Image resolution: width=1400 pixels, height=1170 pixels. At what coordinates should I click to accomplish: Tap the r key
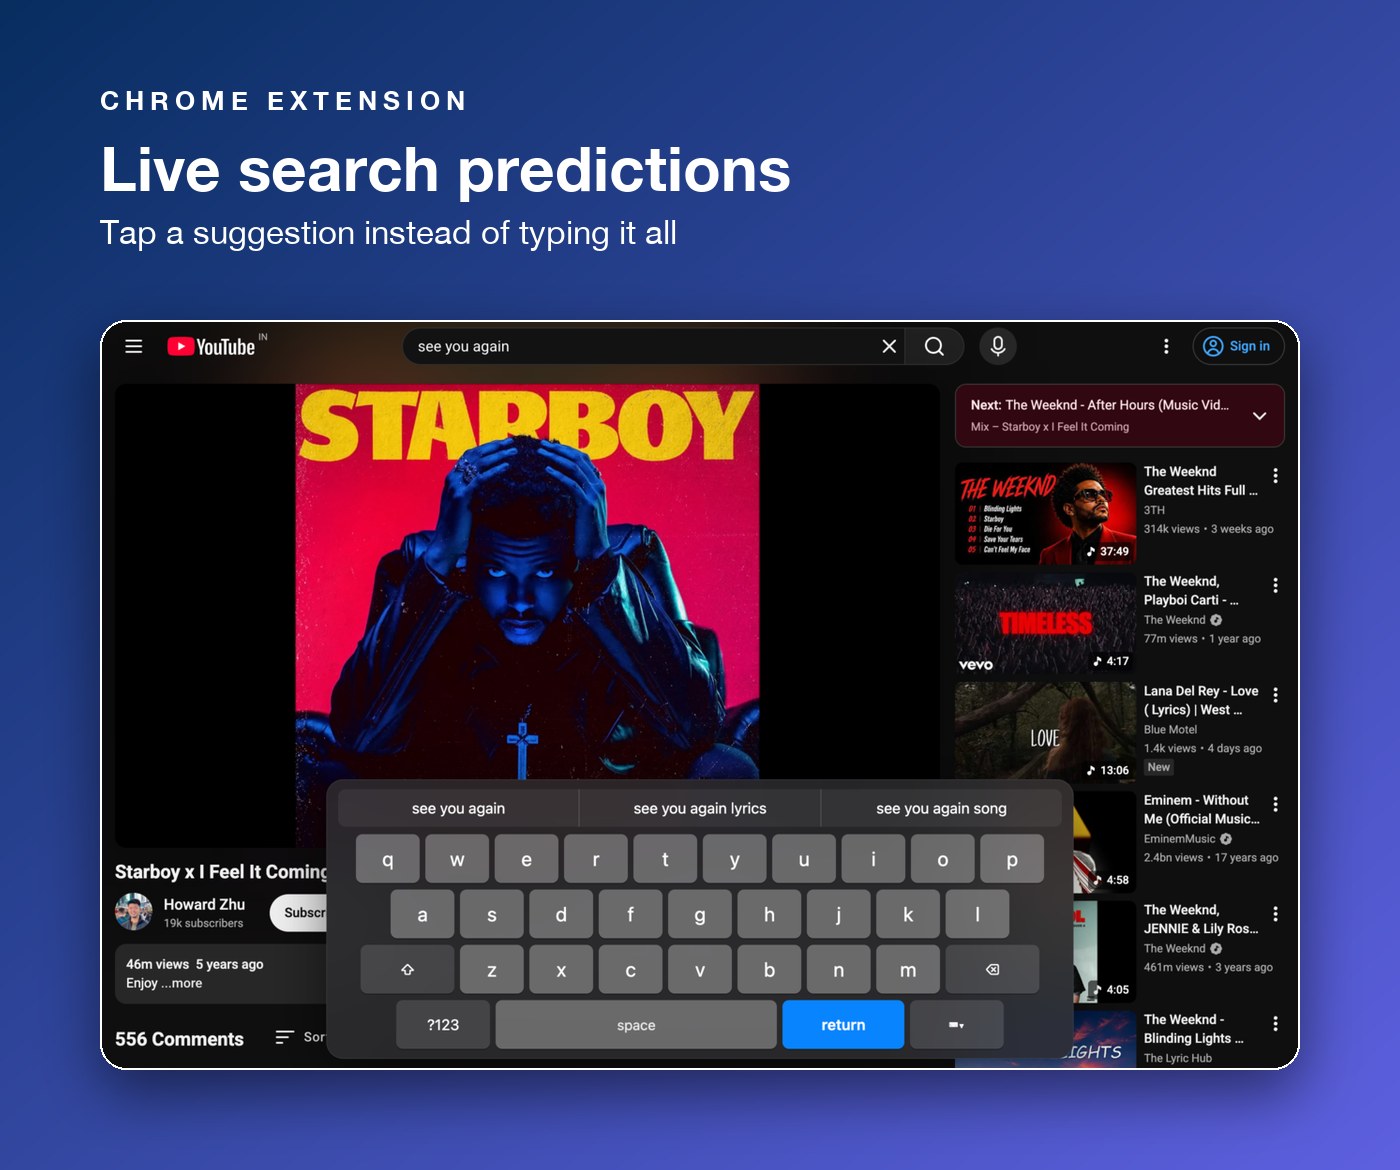click(596, 859)
